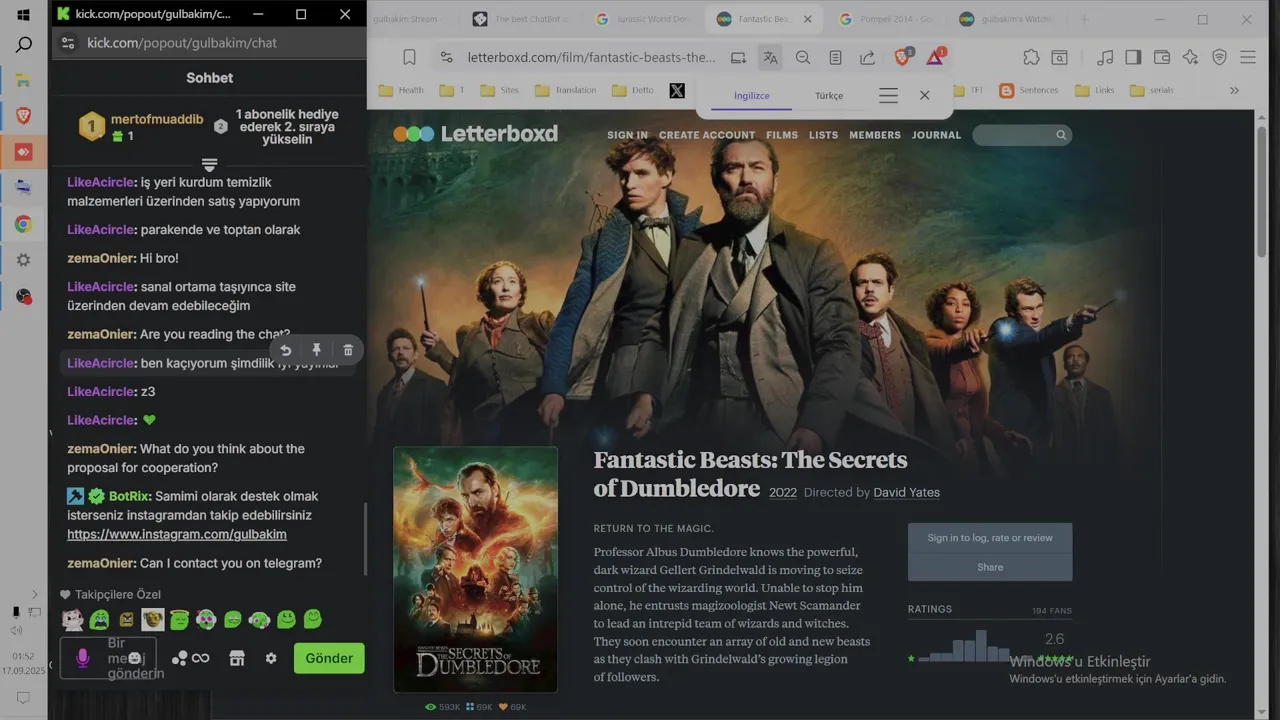
Task: Open the Translation bookmarks folder
Action: [x=566, y=90]
